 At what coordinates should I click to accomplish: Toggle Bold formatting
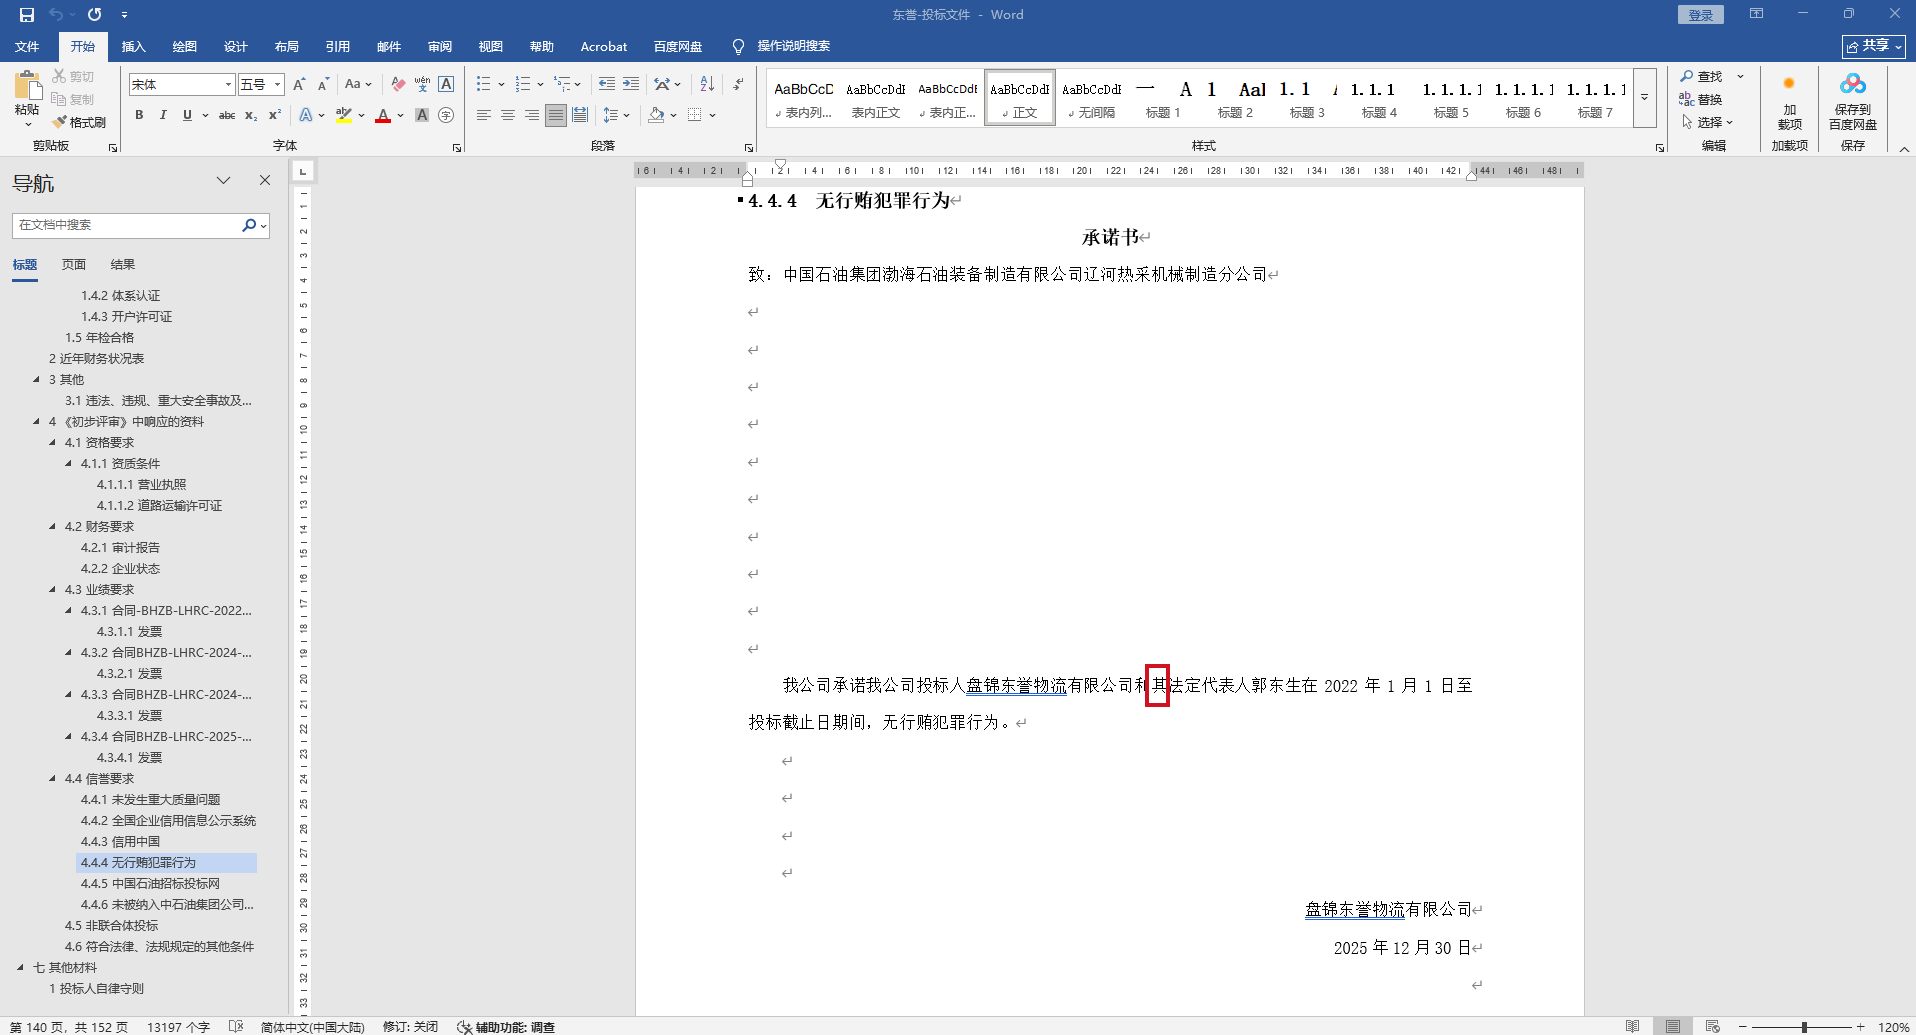(139, 115)
